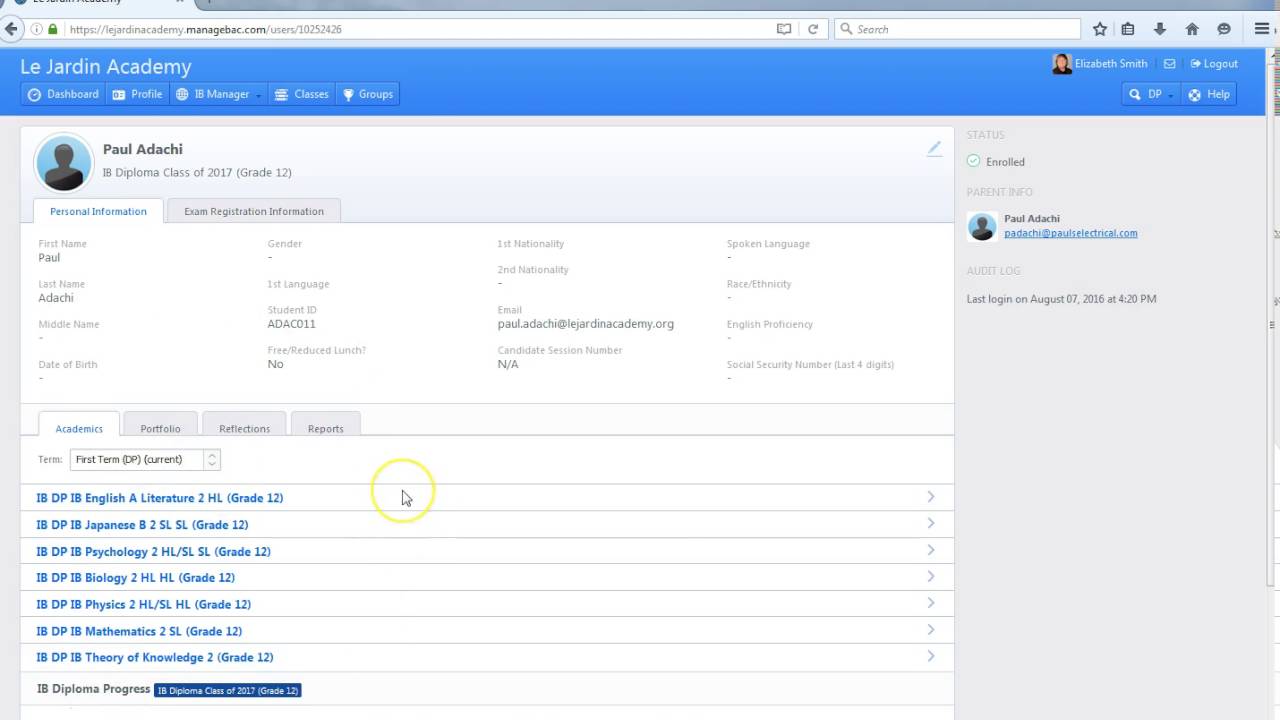Email parent at padachi@paulselectrical.com
The height and width of the screenshot is (720, 1280).
[x=1070, y=233]
